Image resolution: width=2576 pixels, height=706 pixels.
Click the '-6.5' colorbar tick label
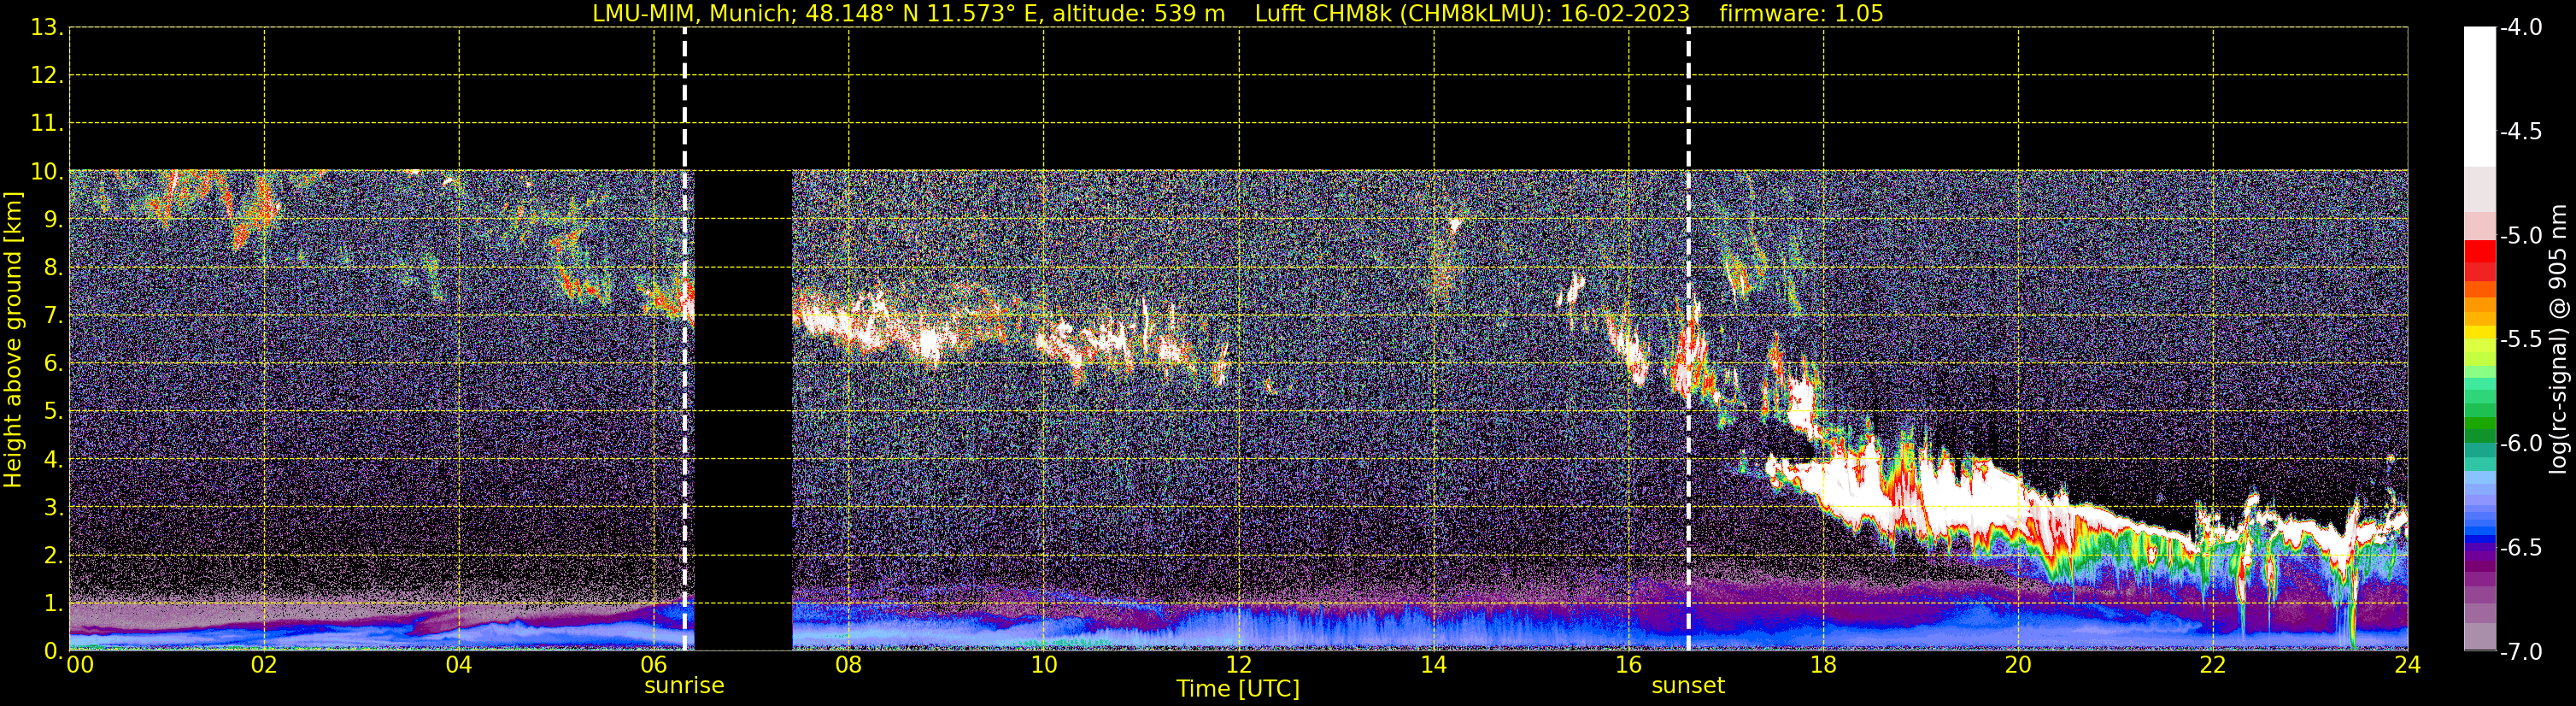pos(2520,548)
